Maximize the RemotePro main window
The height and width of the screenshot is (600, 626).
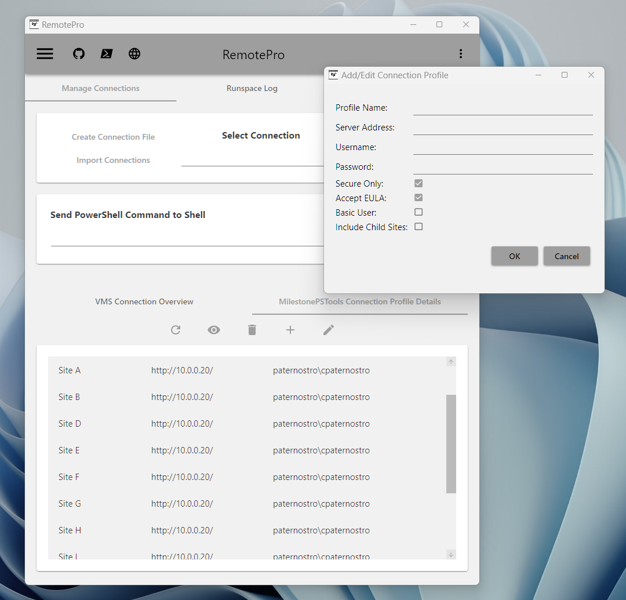(x=439, y=24)
